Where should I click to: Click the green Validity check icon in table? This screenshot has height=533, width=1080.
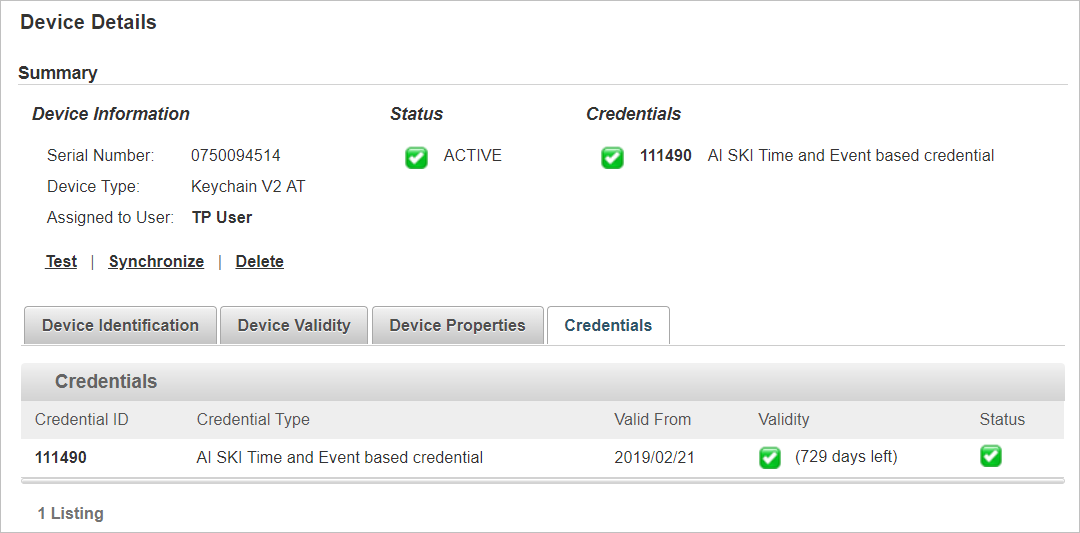(770, 458)
